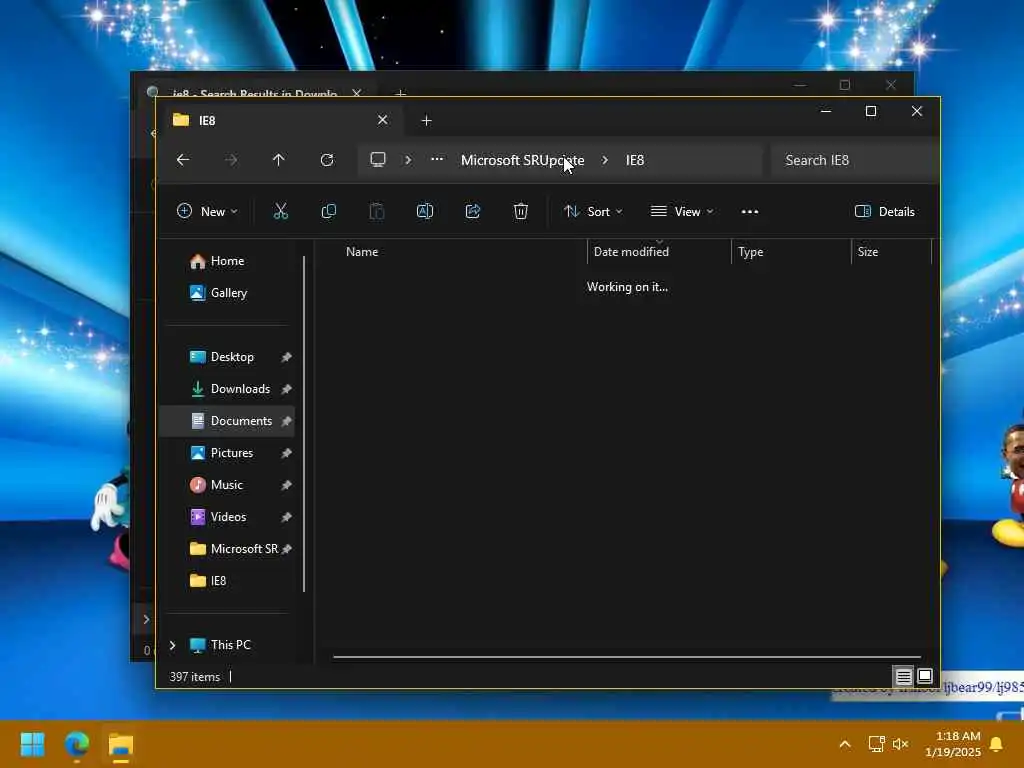Viewport: 1024px width, 768px height.
Task: Go up one folder level
Action: coord(278,160)
